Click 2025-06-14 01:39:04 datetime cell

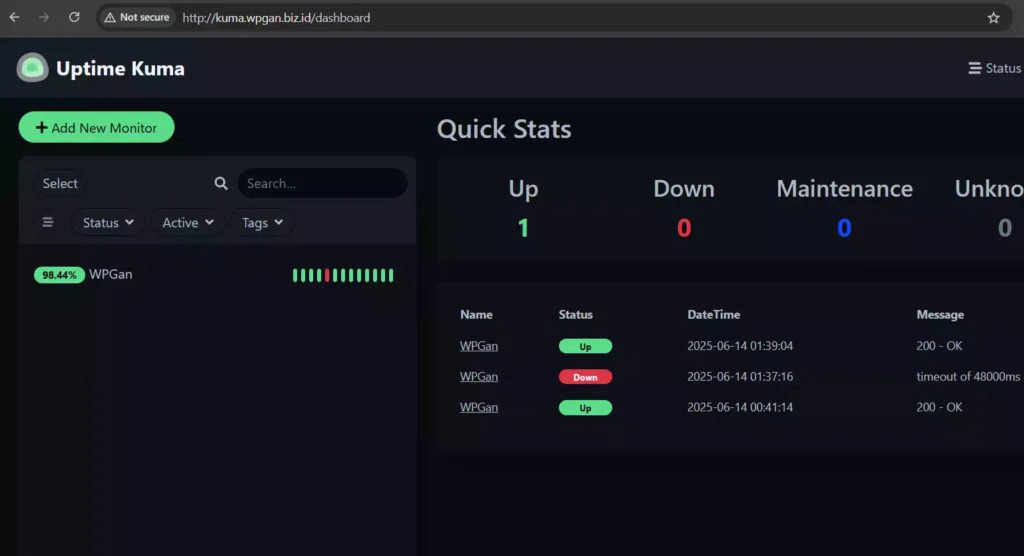(x=740, y=346)
